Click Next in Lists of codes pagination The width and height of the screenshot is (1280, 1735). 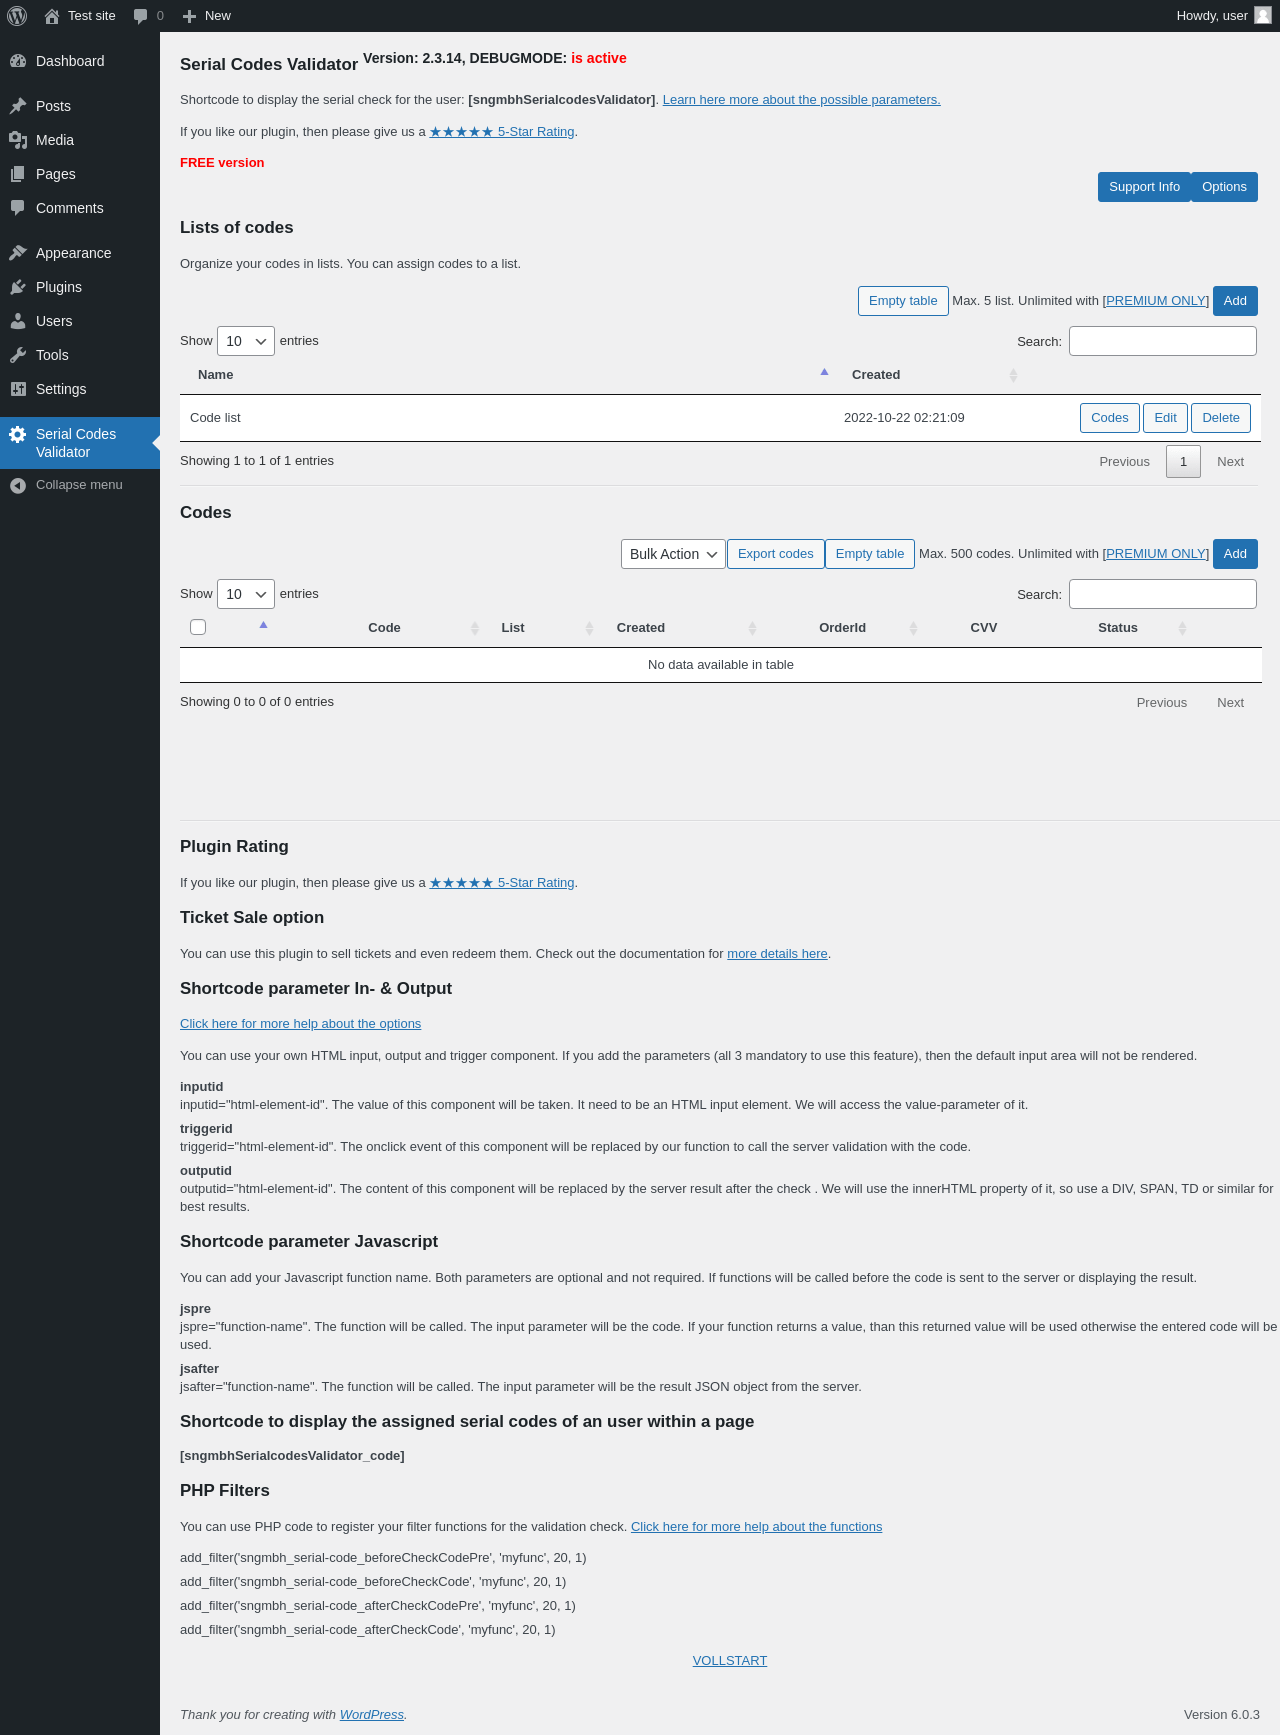[x=1230, y=462]
